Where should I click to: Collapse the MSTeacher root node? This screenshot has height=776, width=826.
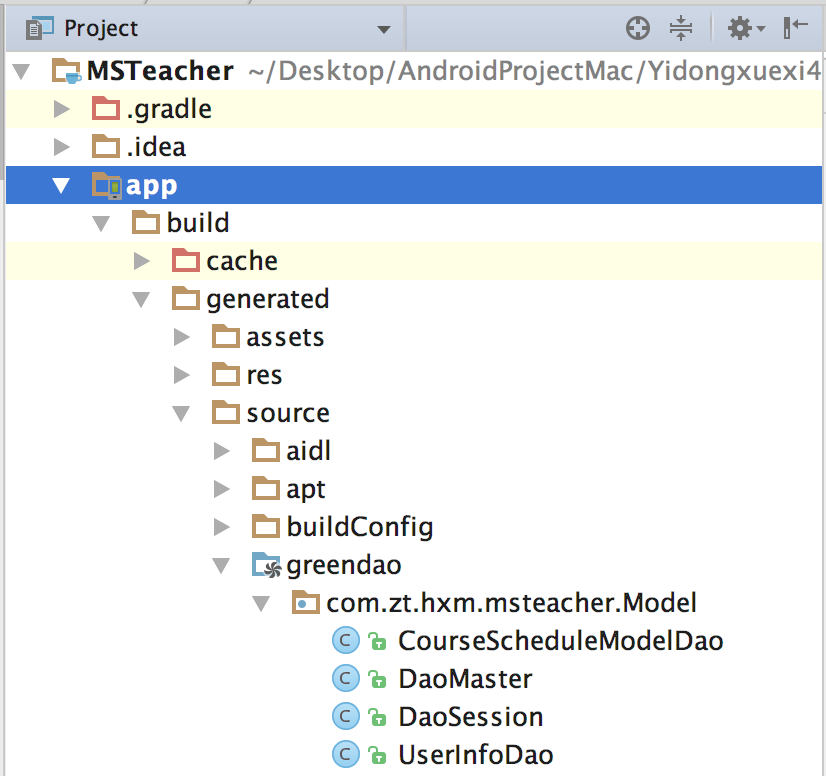click(x=22, y=71)
